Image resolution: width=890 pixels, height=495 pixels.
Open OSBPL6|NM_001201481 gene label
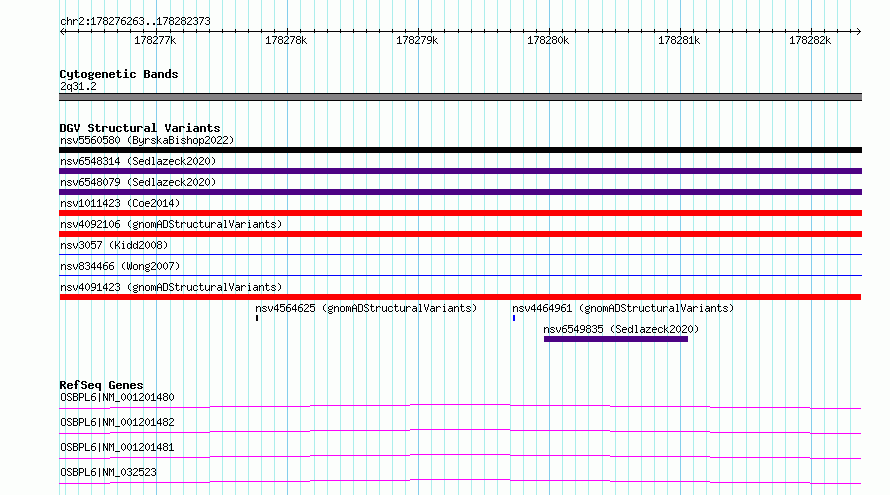[117, 447]
